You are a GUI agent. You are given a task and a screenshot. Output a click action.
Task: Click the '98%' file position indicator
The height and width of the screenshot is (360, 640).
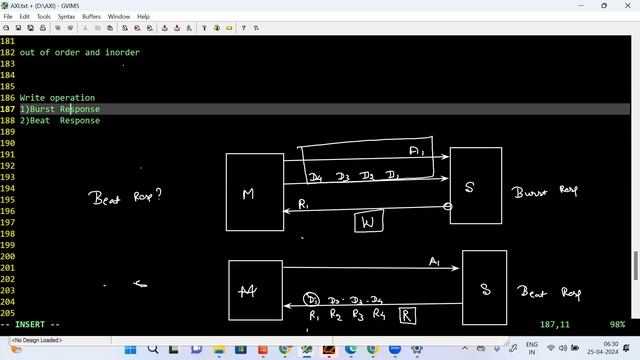click(617, 324)
